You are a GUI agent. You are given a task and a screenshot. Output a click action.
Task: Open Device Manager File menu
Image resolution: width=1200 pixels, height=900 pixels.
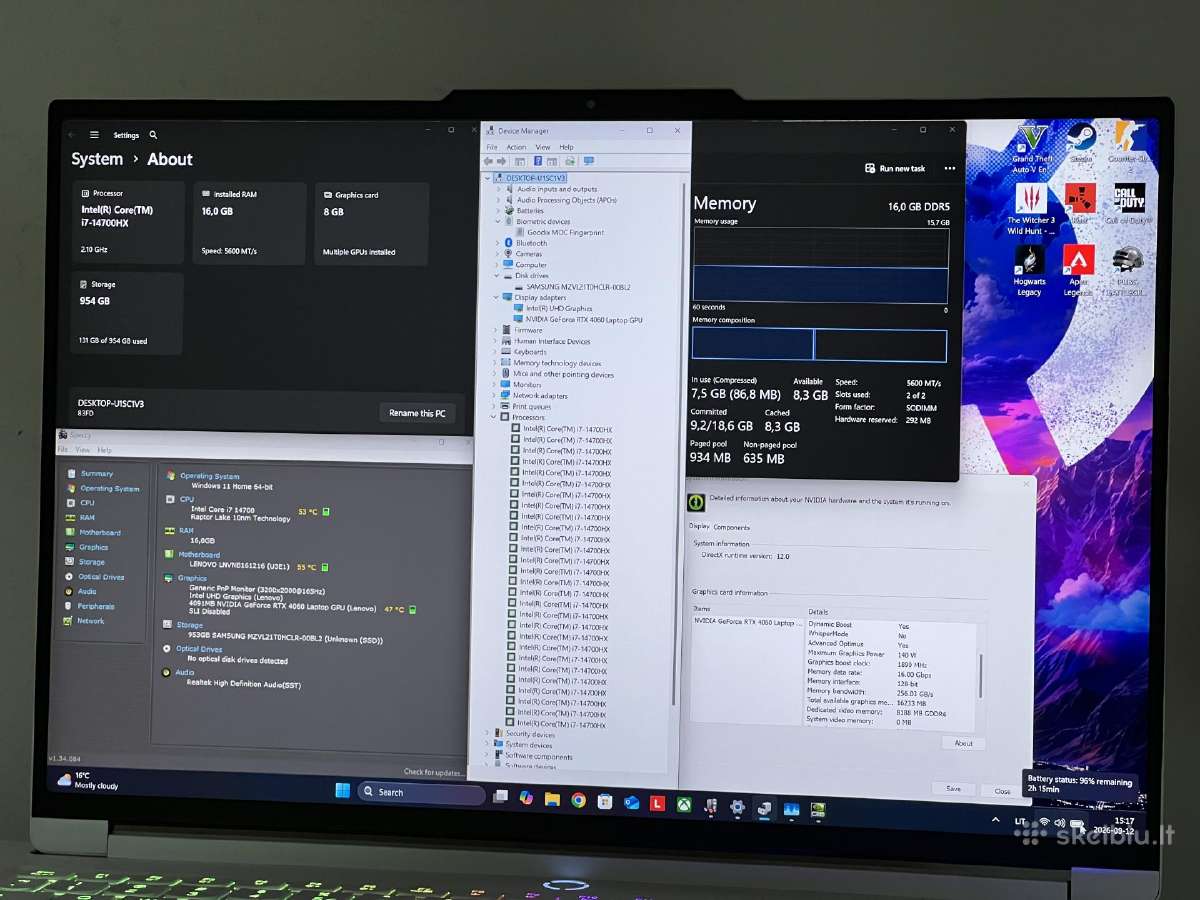(x=492, y=147)
